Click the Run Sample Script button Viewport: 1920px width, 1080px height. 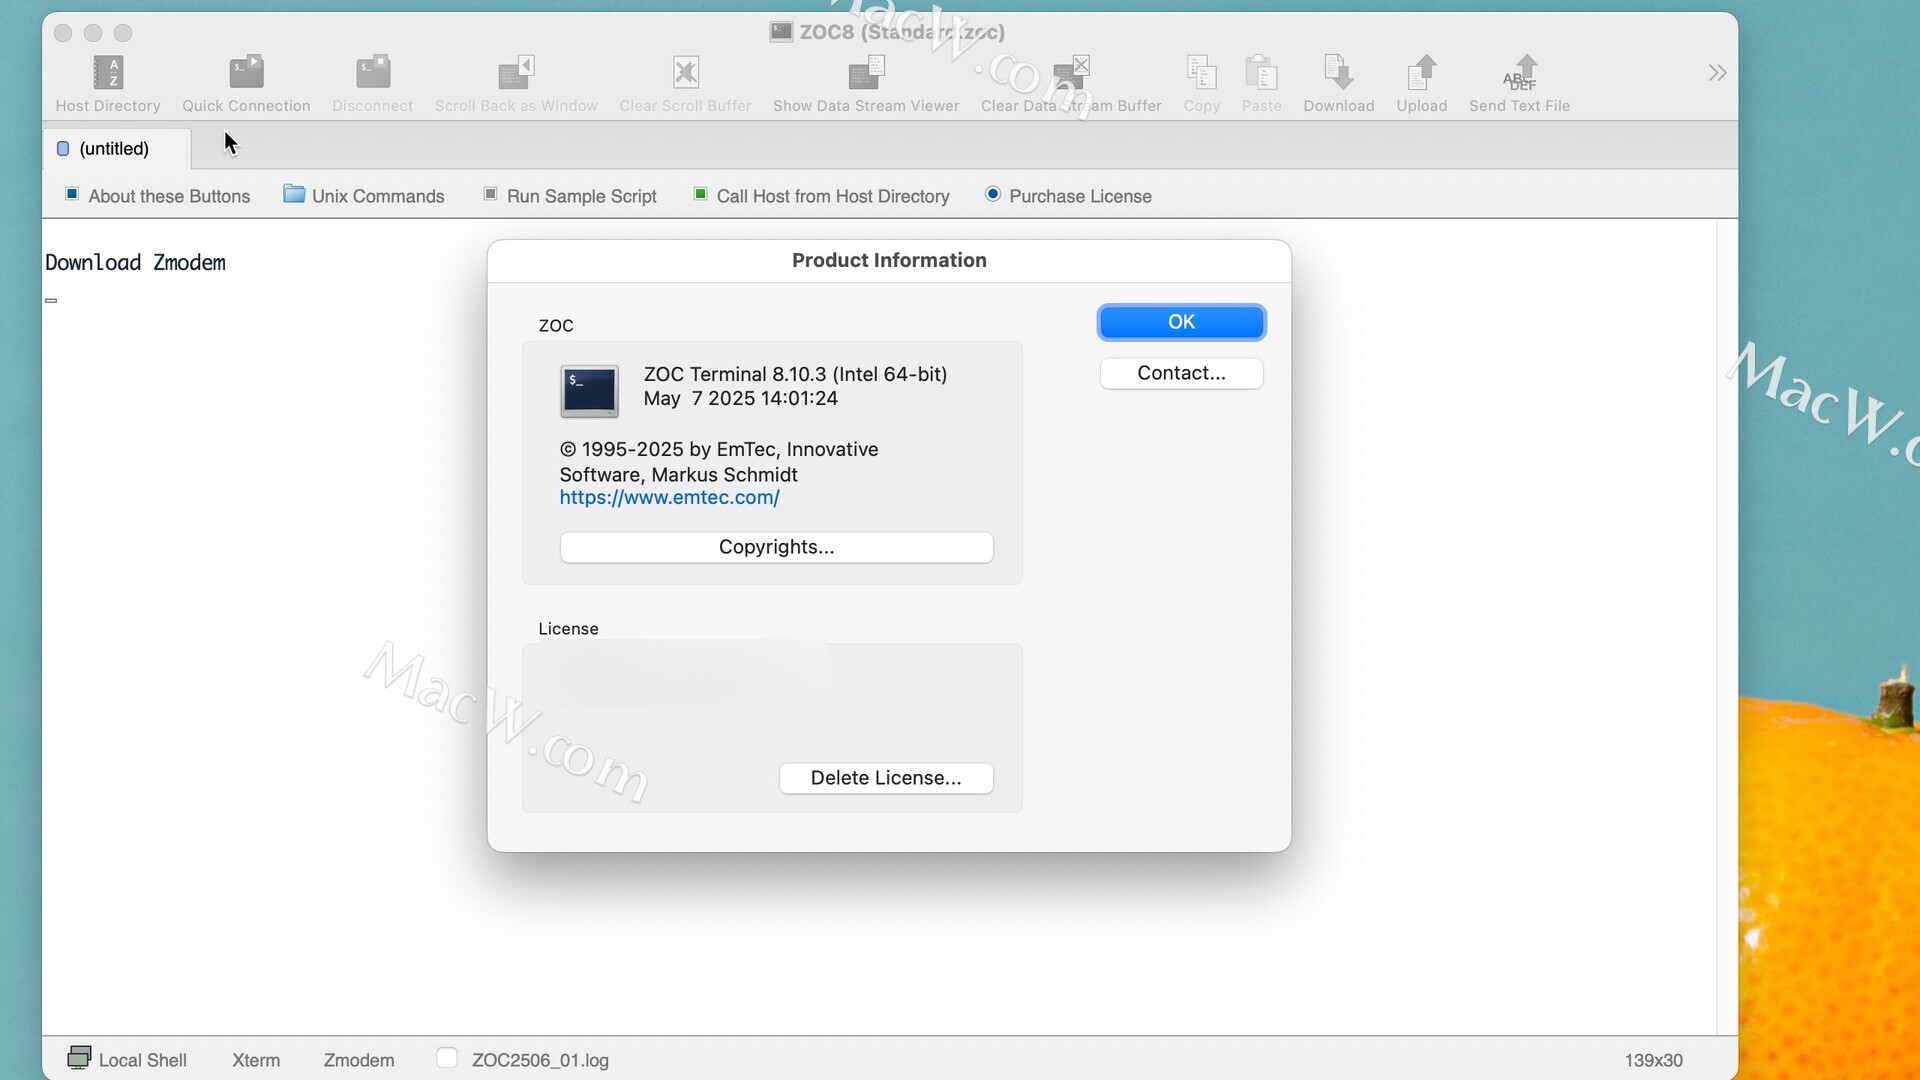(570, 196)
